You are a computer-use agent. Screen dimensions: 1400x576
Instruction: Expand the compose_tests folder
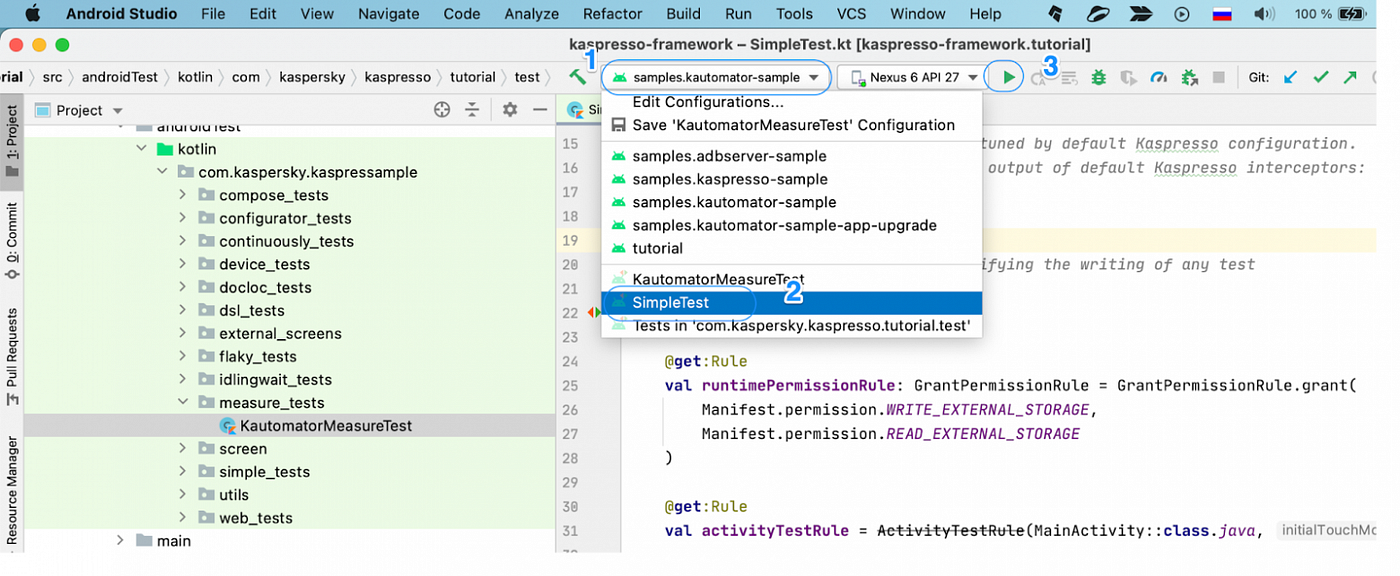click(183, 195)
